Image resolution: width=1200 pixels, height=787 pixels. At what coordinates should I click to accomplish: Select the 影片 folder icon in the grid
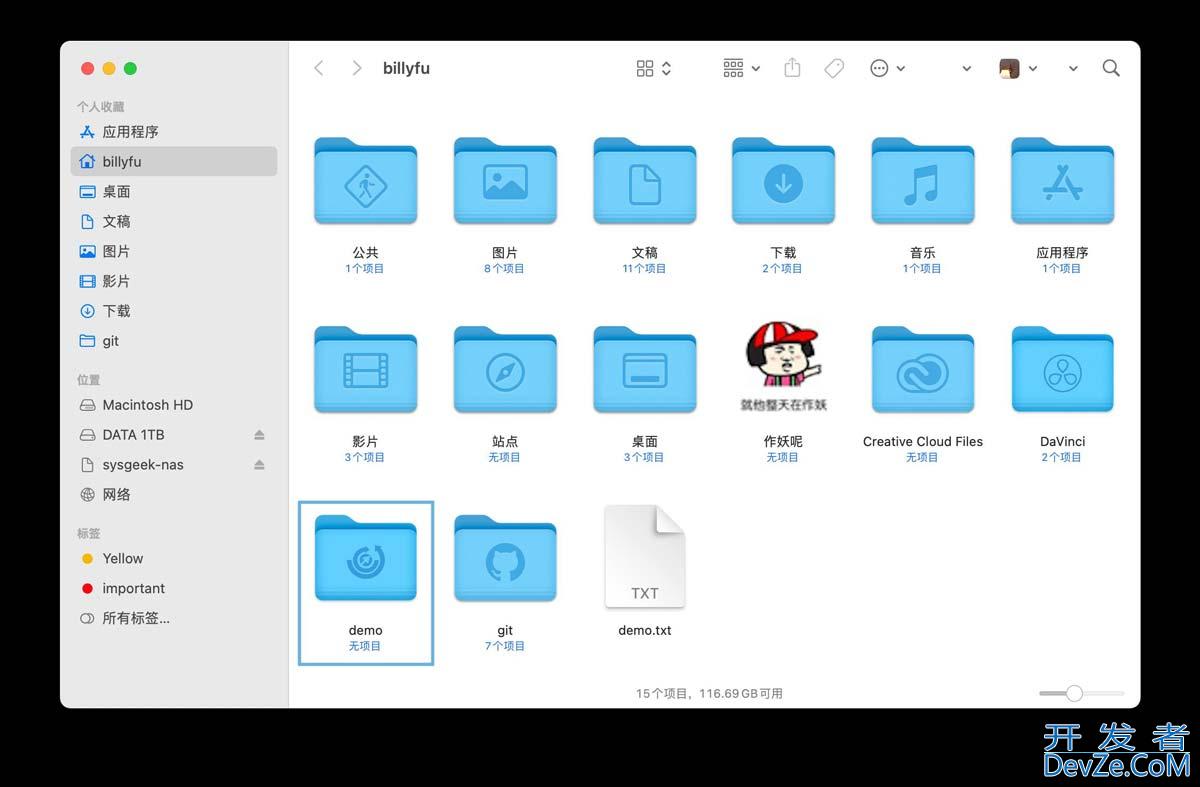[x=365, y=370]
